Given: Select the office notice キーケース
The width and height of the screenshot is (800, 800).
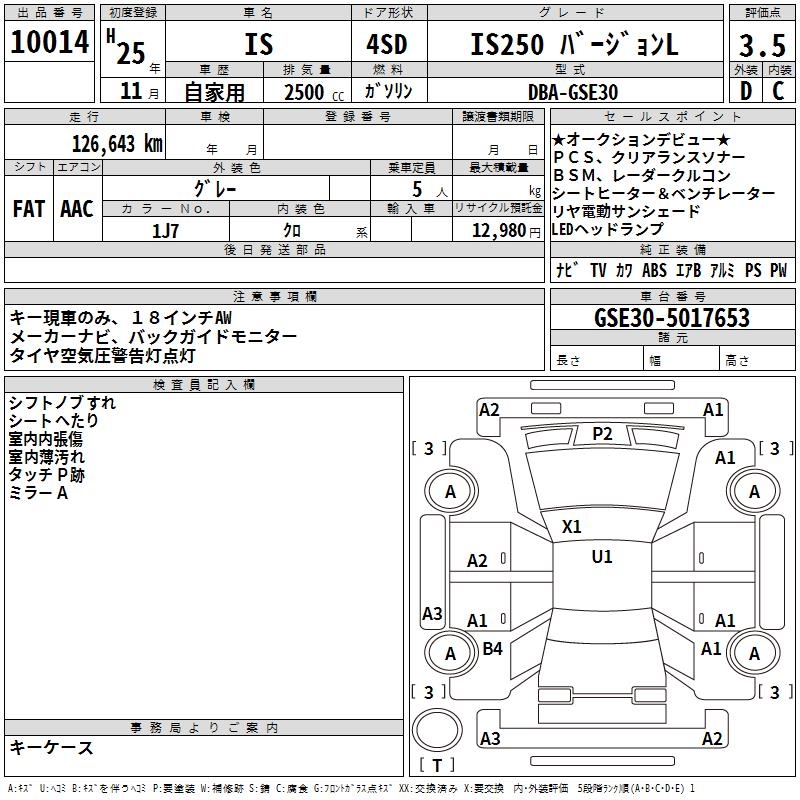Looking at the screenshot, I should [51, 747].
